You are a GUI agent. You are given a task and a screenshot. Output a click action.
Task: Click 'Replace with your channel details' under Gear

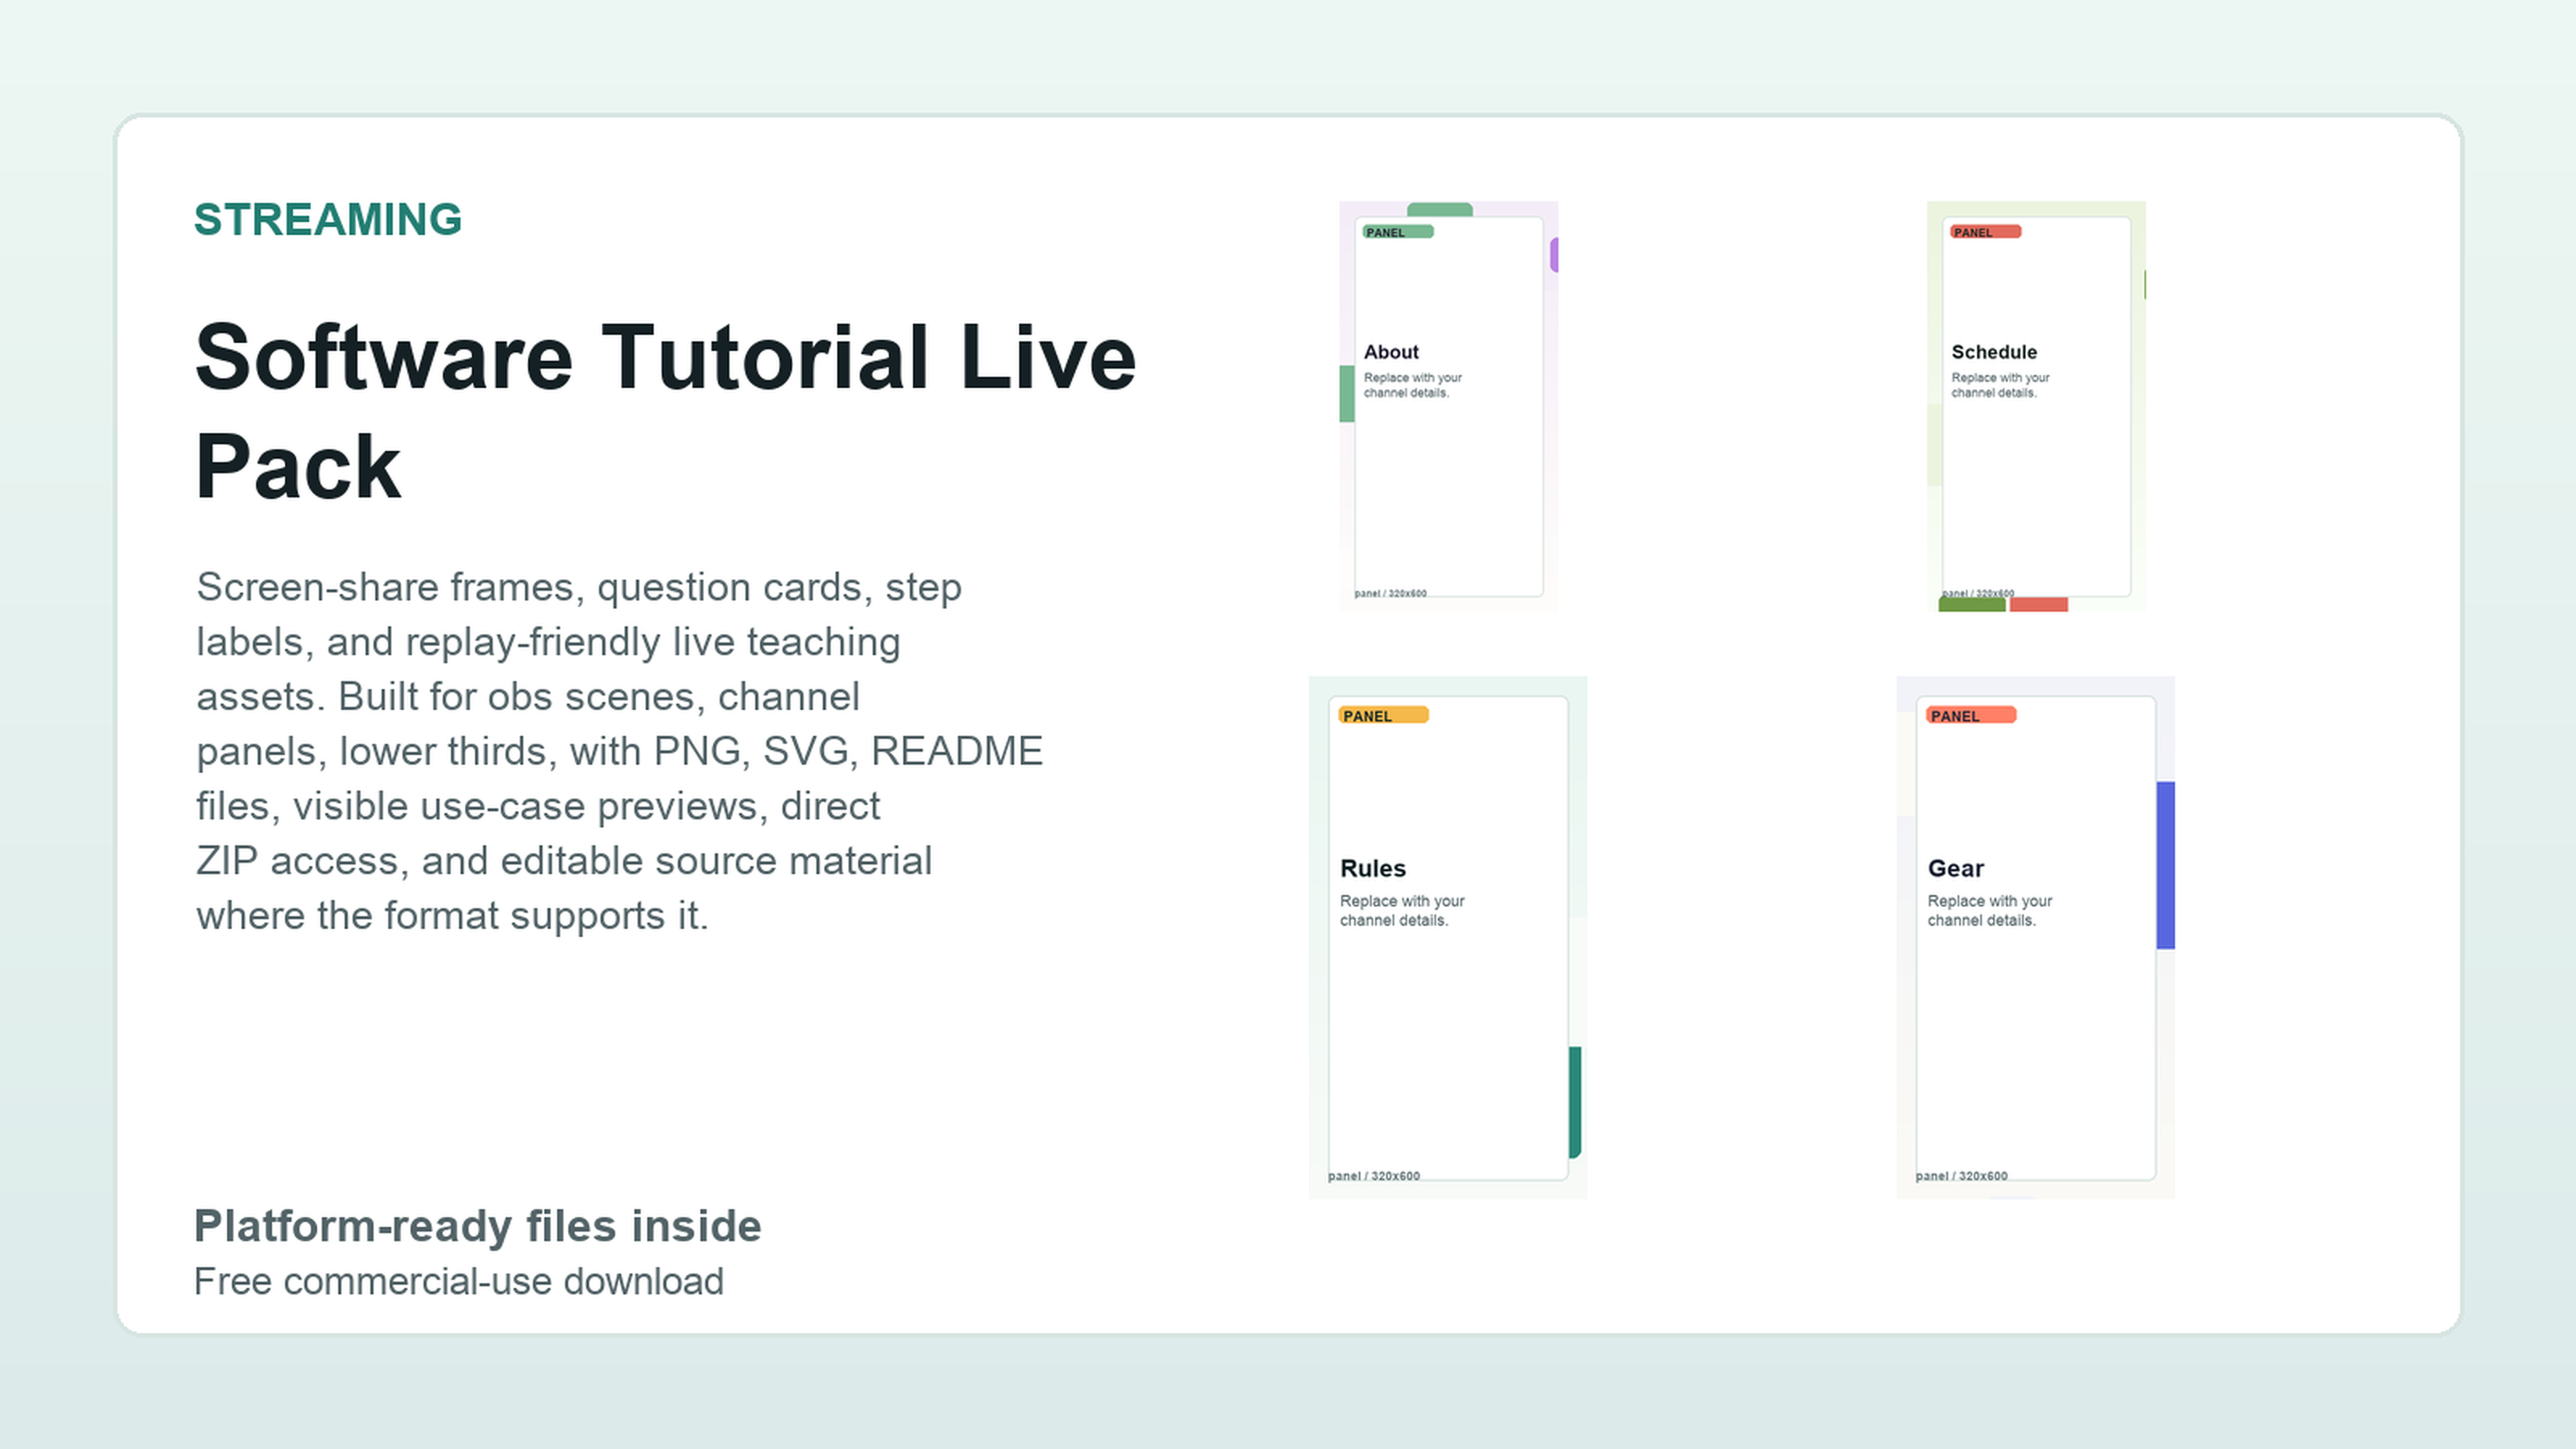[x=1990, y=911]
